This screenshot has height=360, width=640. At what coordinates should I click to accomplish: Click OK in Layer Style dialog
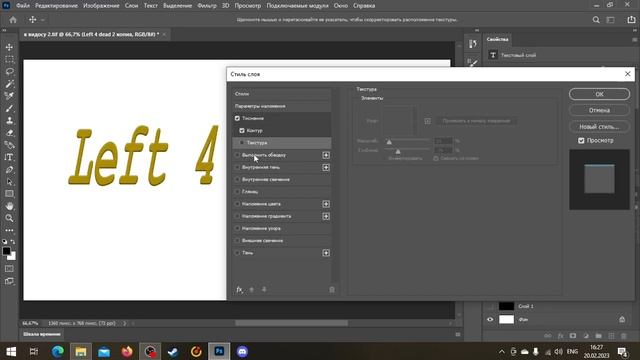coord(599,94)
